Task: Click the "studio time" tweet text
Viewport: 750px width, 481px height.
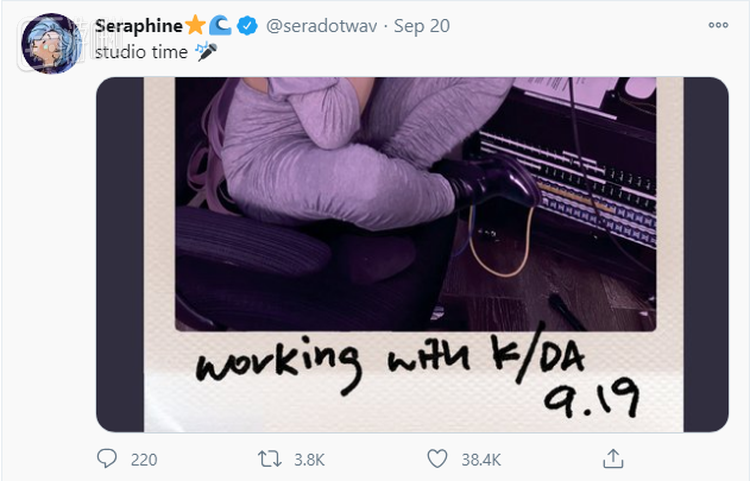Action: [x=141, y=51]
